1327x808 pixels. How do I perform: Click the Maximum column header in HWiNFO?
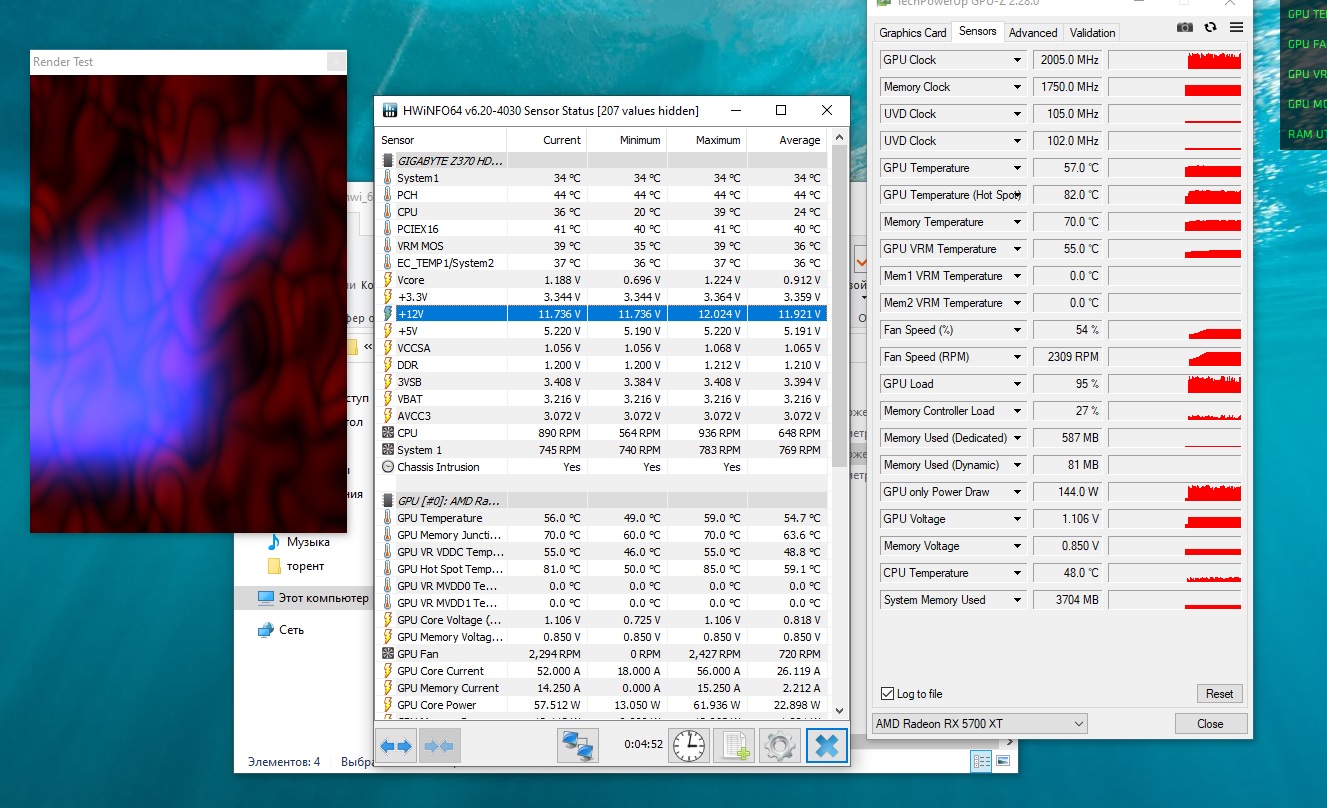[706, 140]
